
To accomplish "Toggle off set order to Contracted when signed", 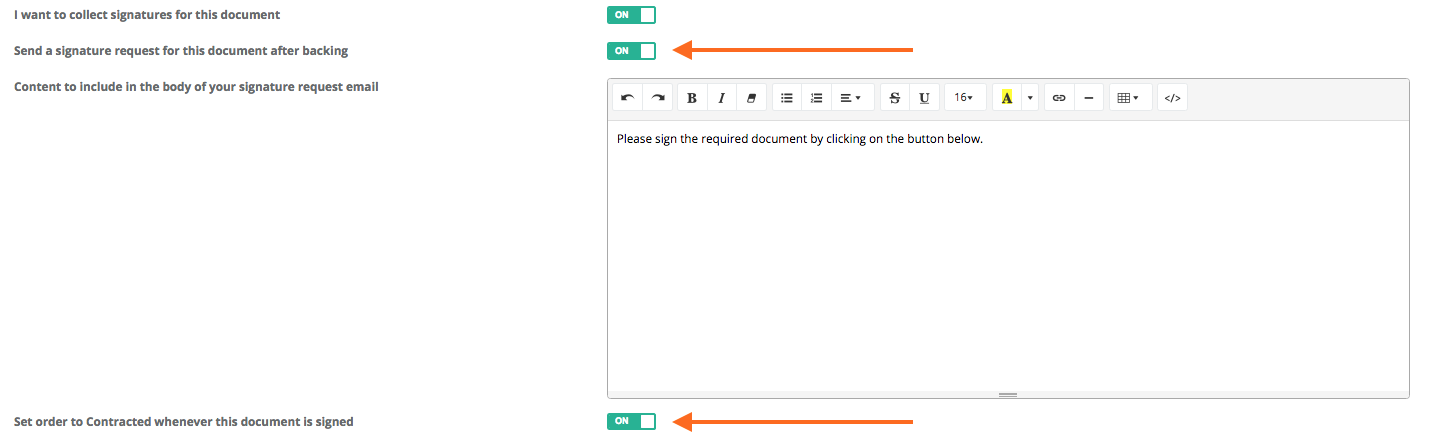I will 631,422.
